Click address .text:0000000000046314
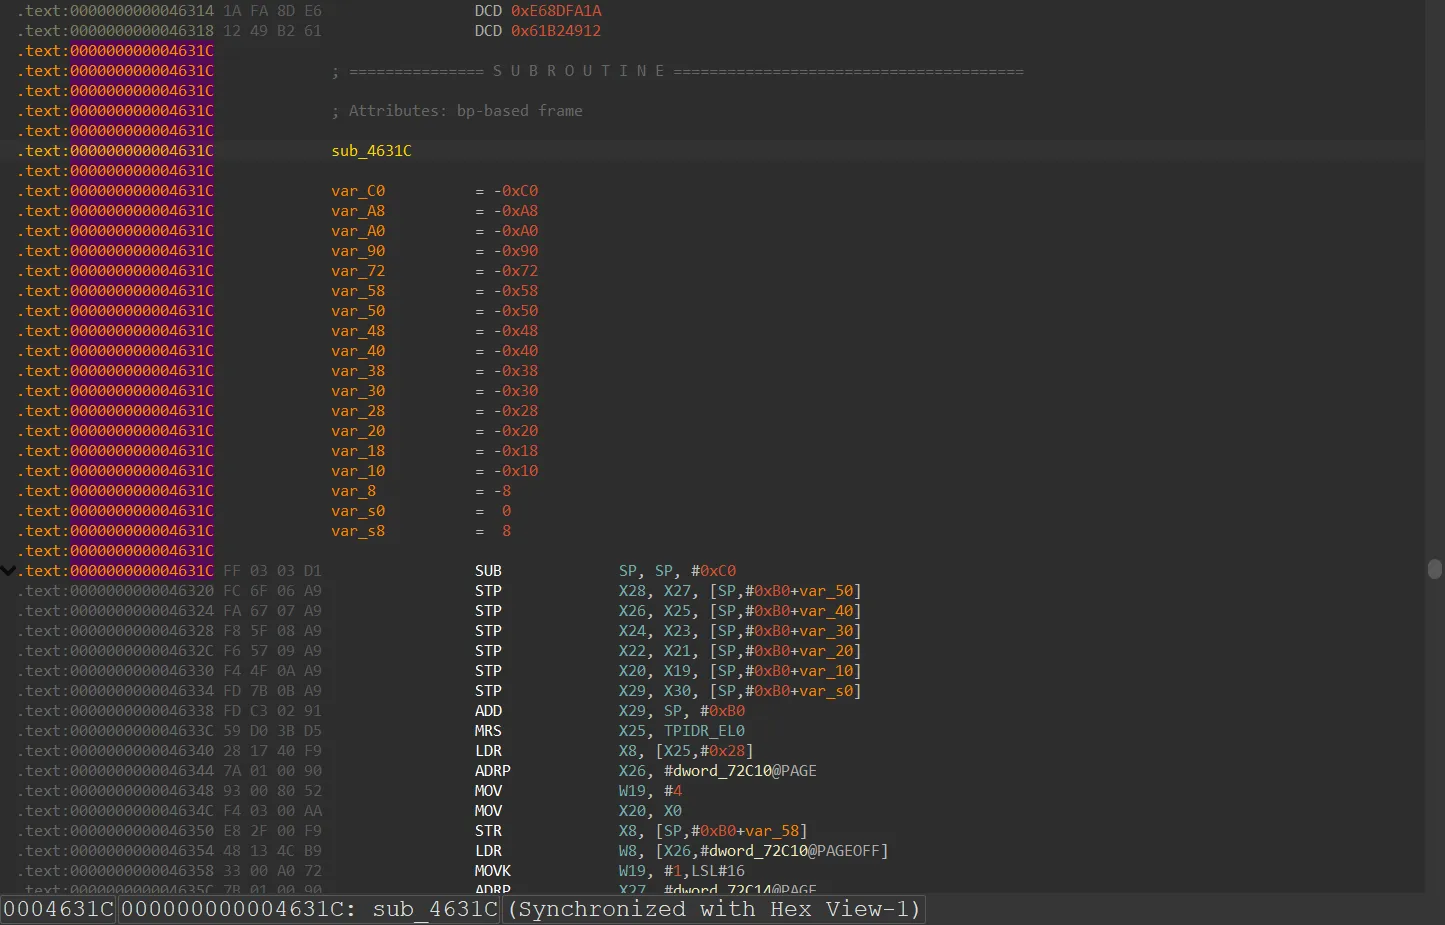The width and height of the screenshot is (1445, 925). tap(115, 11)
